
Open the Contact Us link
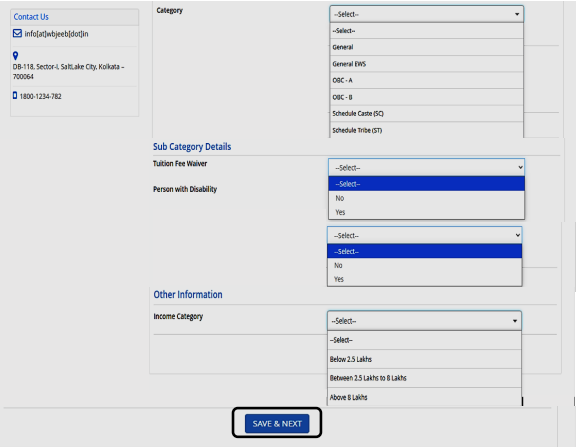point(31,17)
